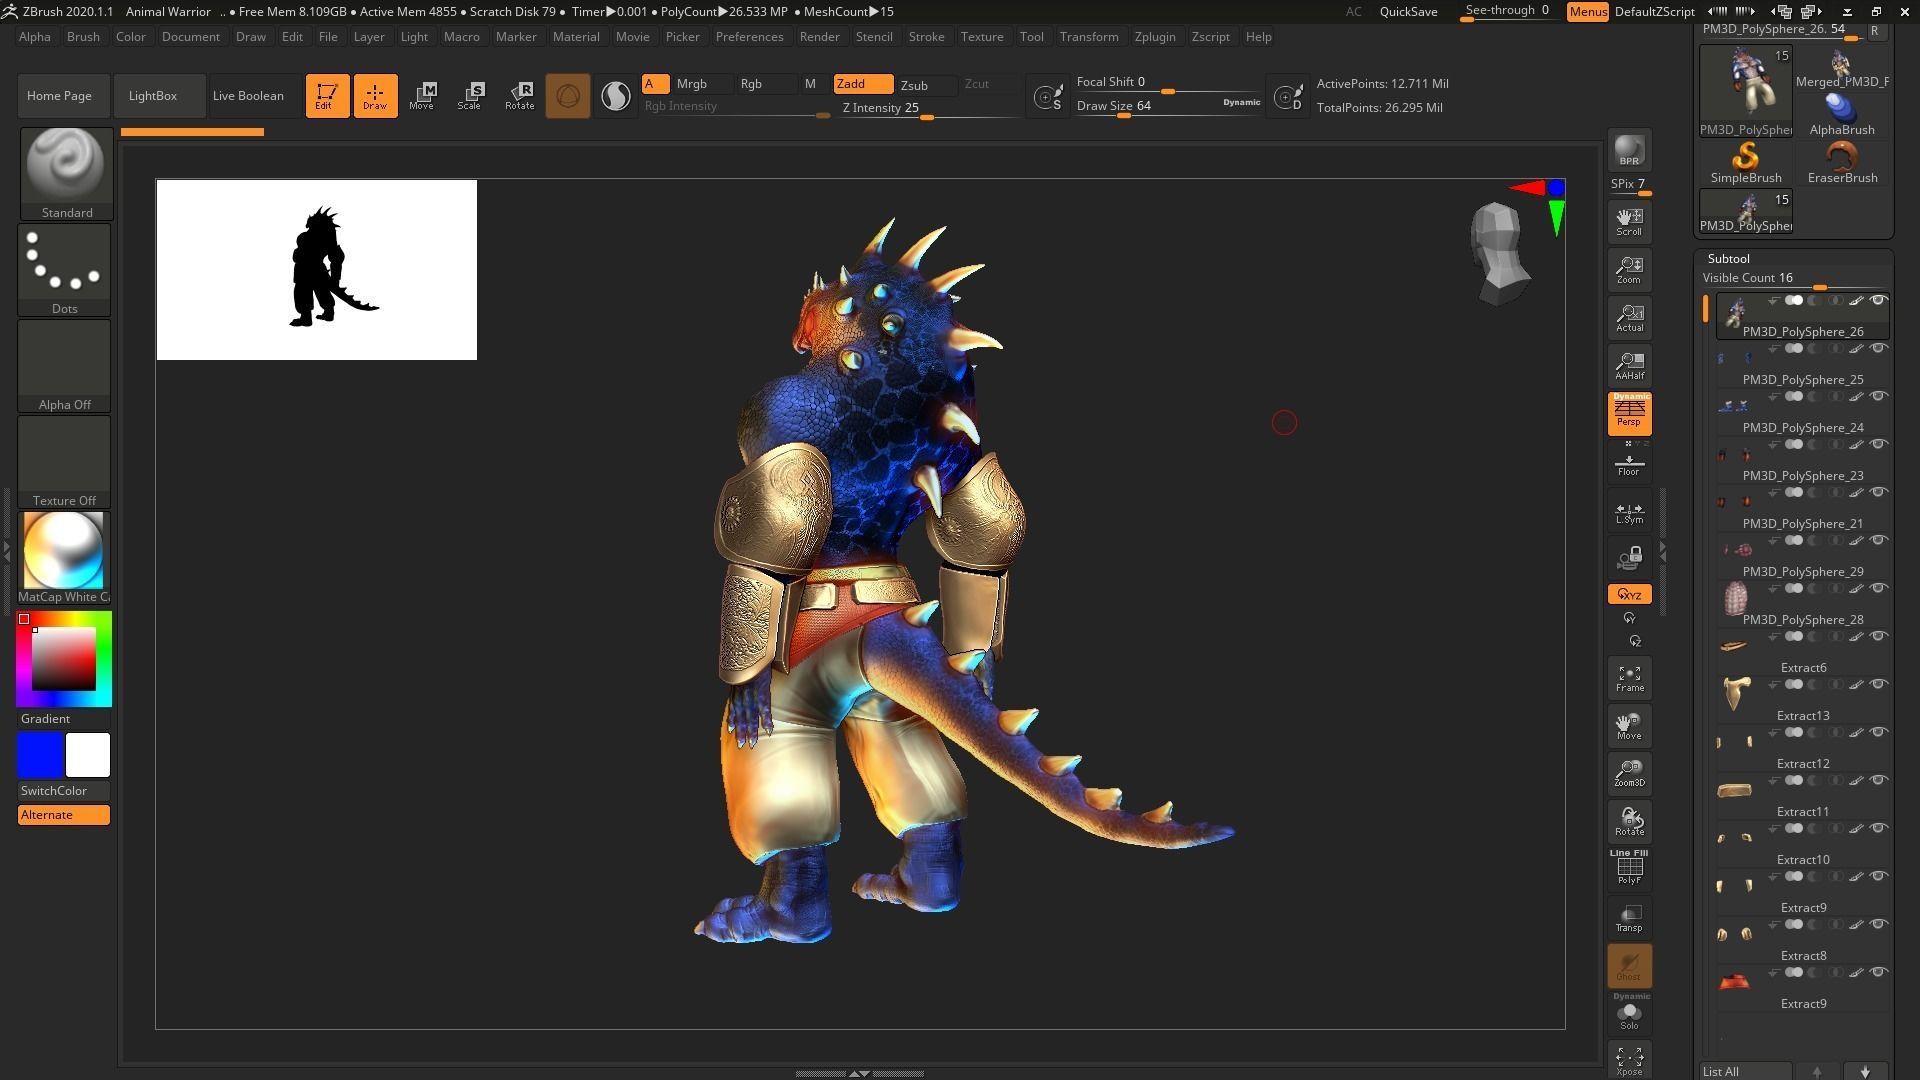The image size is (1920, 1080).
Task: Toggle PolyF line fill icon
Action: [1629, 867]
